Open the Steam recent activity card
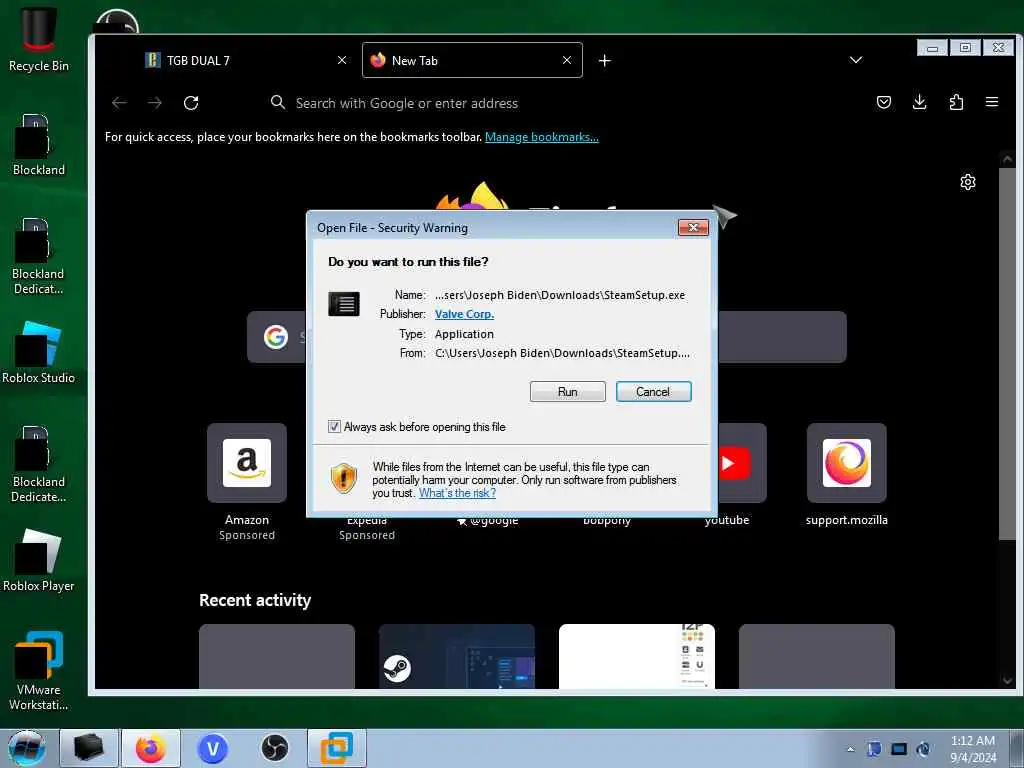Screen dimensions: 1024x768 coord(456,656)
